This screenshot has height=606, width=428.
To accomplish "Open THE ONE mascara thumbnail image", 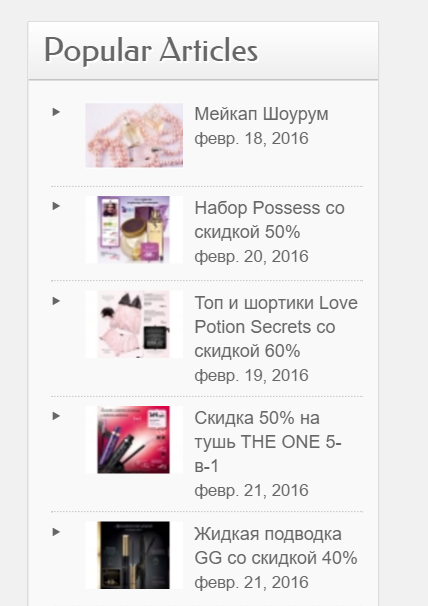I will (x=134, y=440).
